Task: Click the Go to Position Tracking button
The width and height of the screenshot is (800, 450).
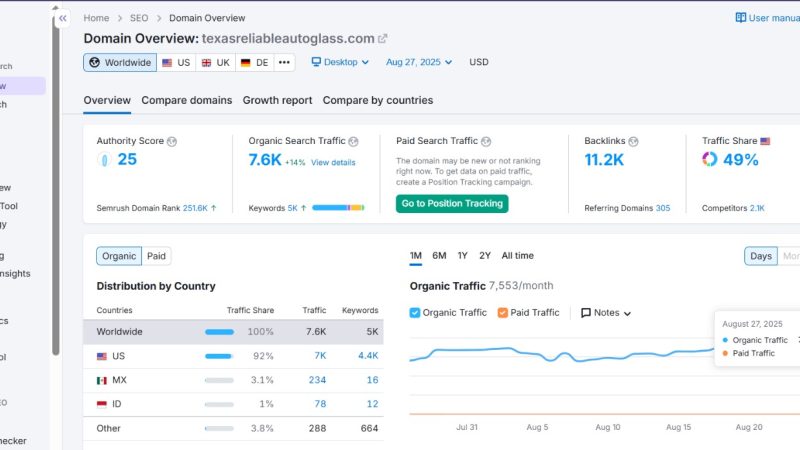Action: (x=452, y=204)
